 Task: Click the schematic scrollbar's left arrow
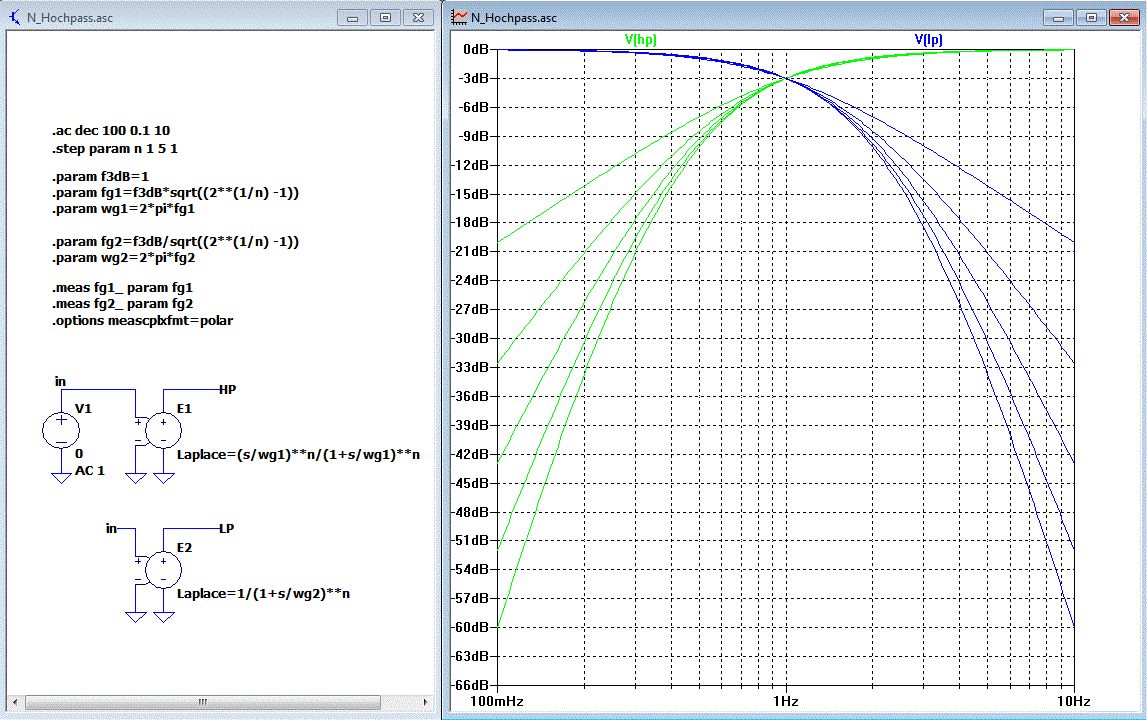13,702
